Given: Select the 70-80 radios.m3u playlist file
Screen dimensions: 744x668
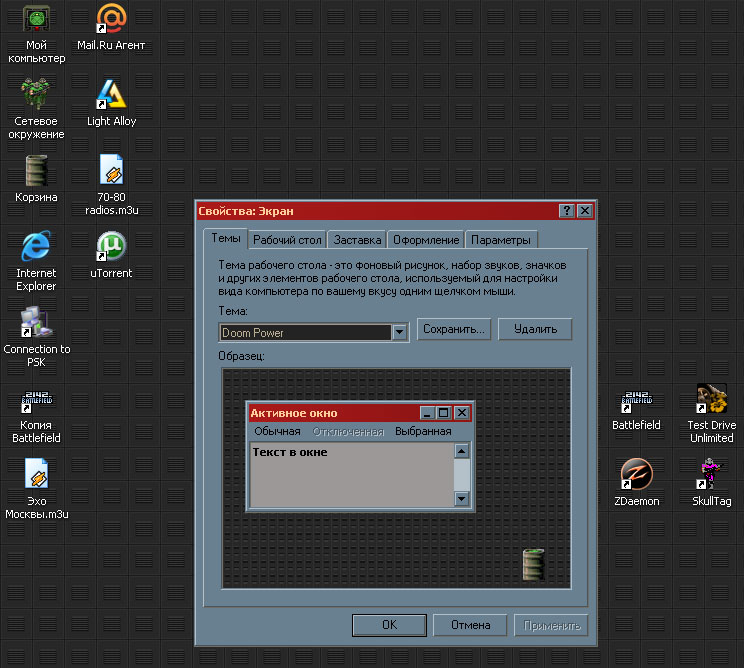Looking at the screenshot, I should pyautogui.click(x=111, y=171).
